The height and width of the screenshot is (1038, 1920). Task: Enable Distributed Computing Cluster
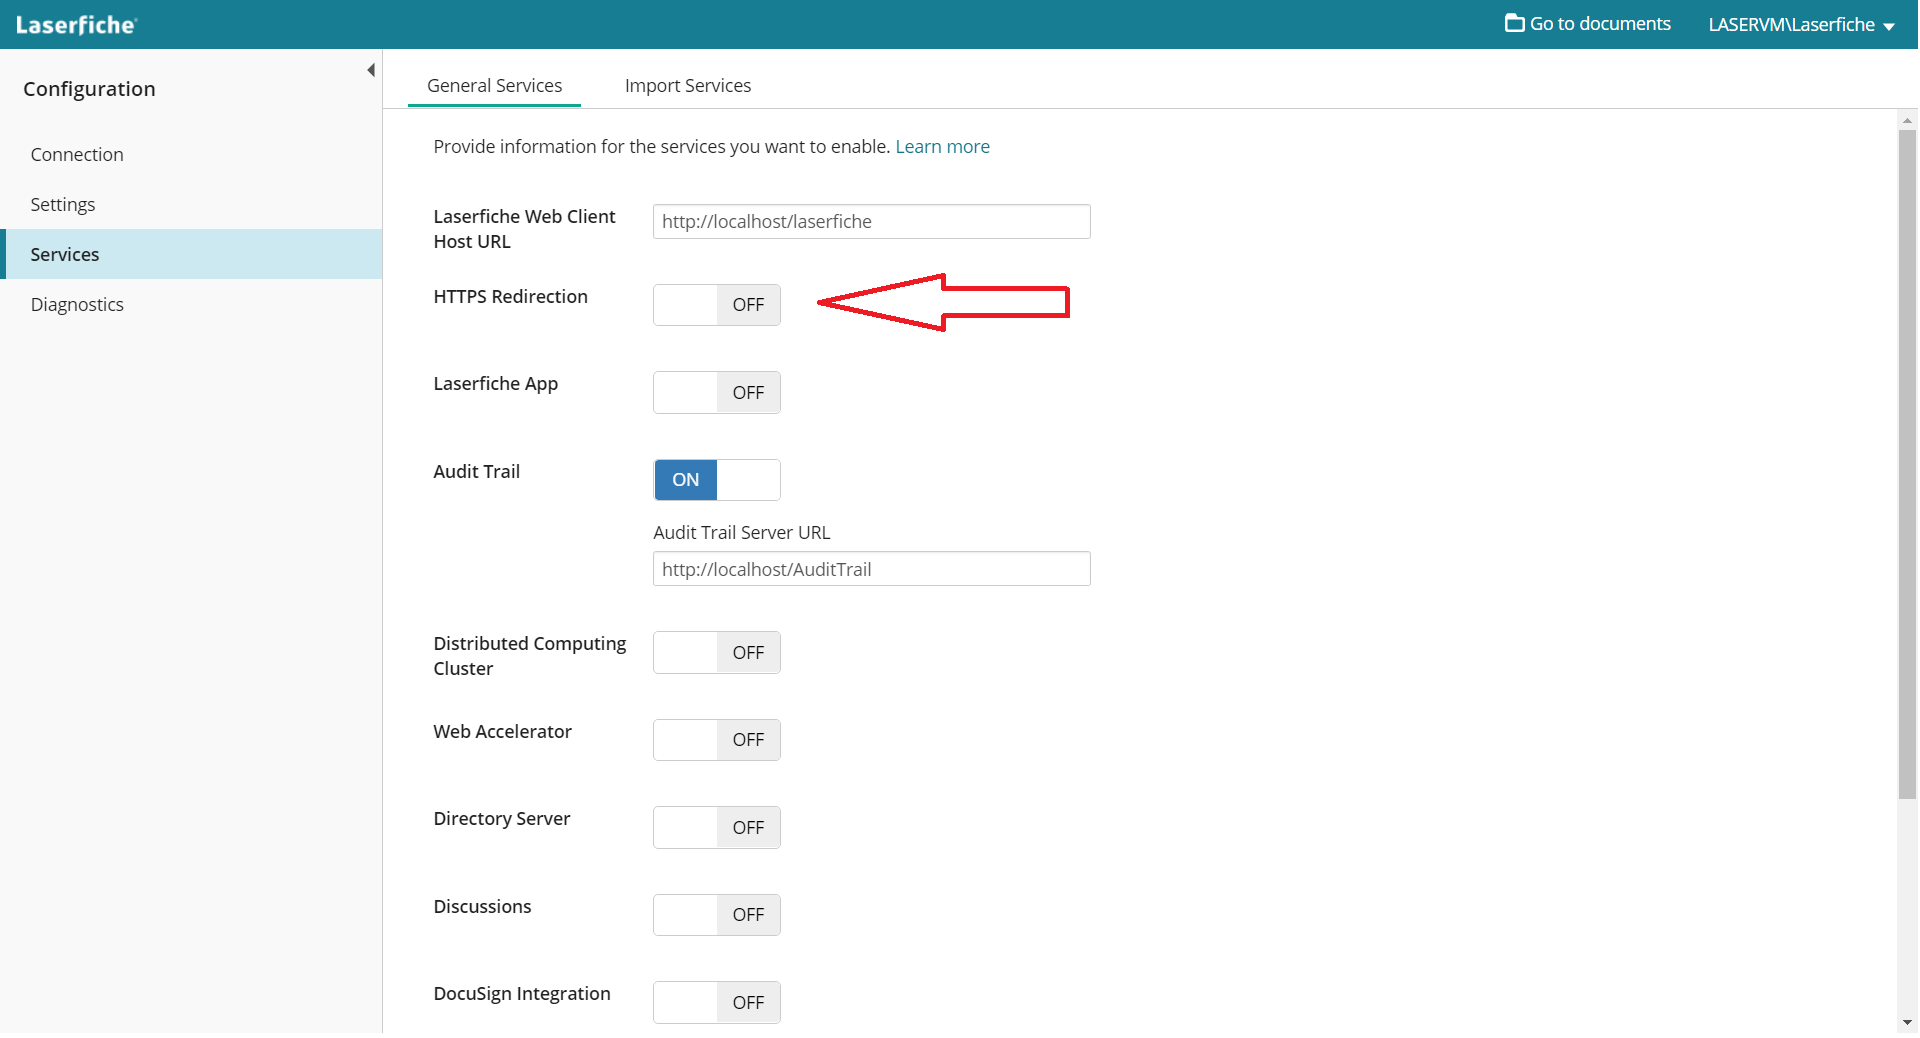pos(716,653)
